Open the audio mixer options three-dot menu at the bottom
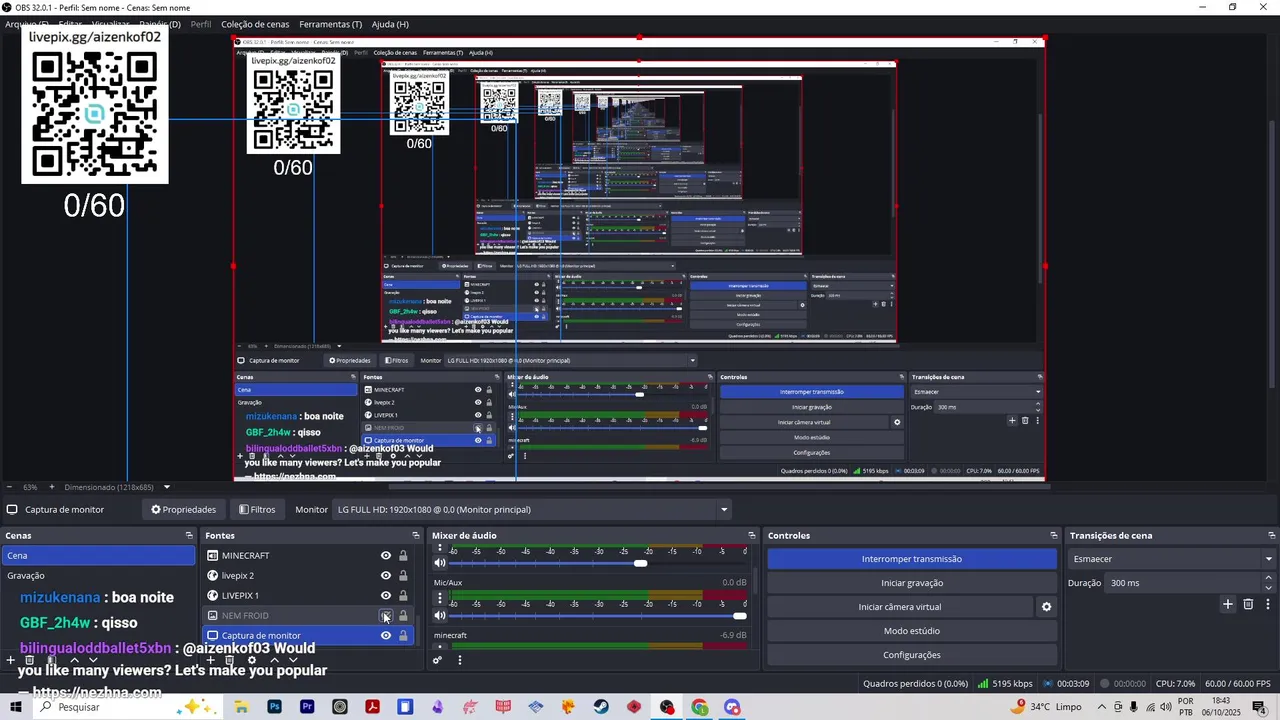The height and width of the screenshot is (720, 1280). 460,660
